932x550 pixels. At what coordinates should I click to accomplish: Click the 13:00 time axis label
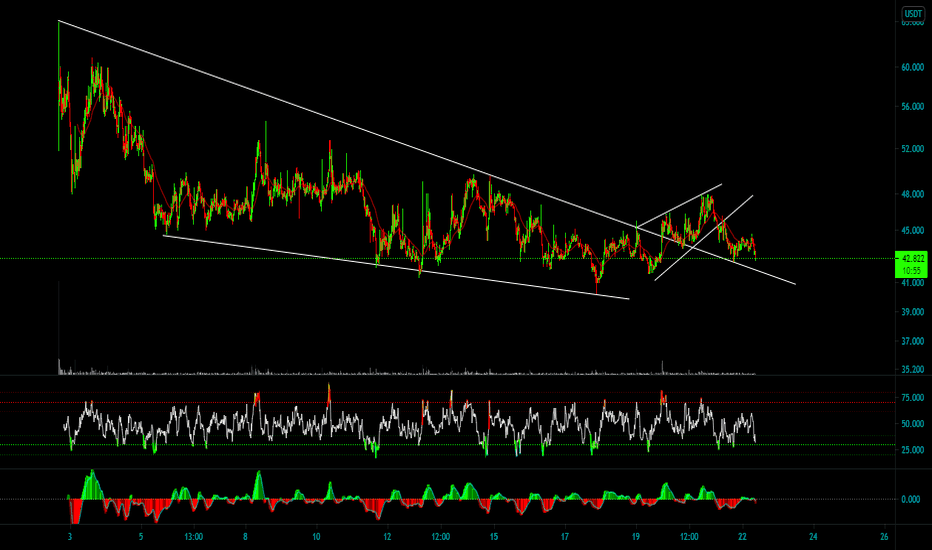[x=194, y=537]
